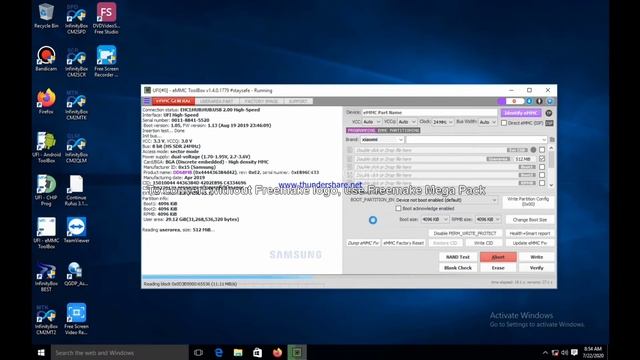Untick the 512 MB userarea row checkbox
The height and width of the screenshot is (360, 640).
pyautogui.click(x=542, y=158)
